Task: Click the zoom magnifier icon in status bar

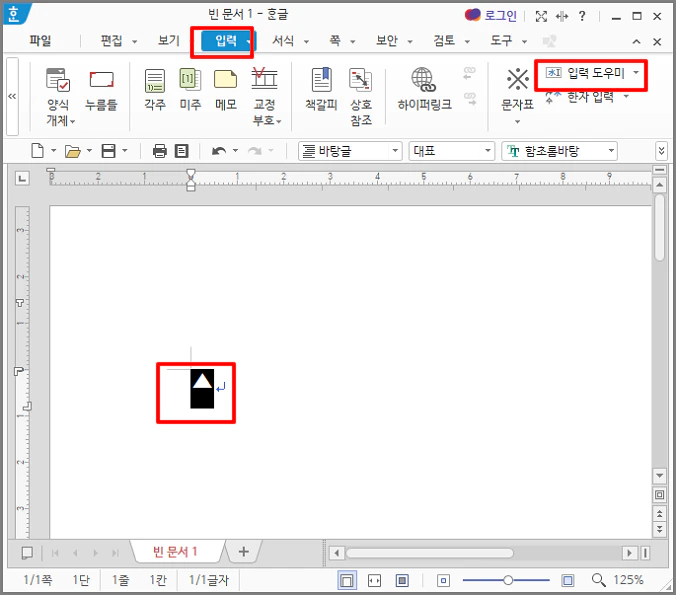Action: pyautogui.click(x=598, y=580)
